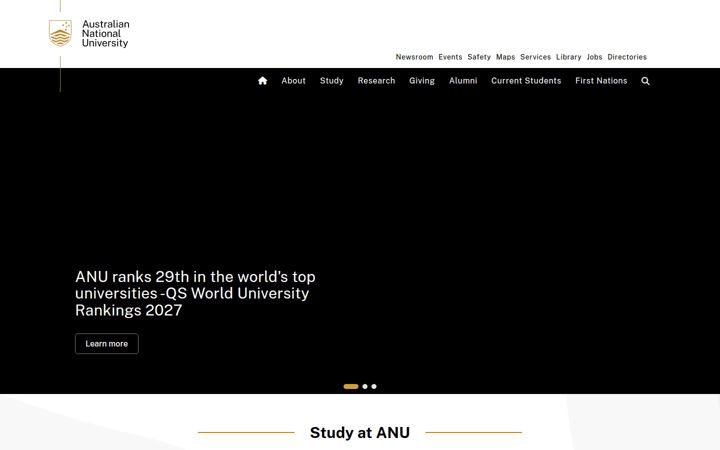Visit the Newsroom link
This screenshot has width=720, height=450.
pyautogui.click(x=414, y=57)
